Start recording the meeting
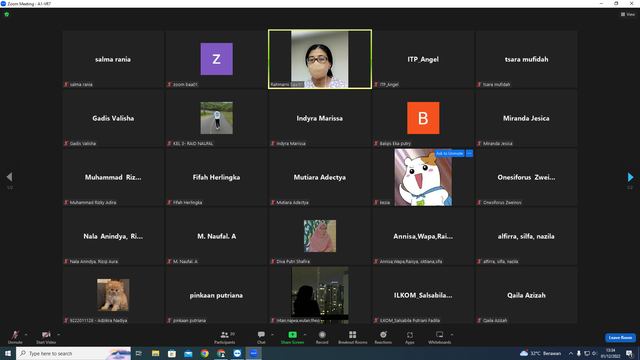640x360 pixels. (x=322, y=337)
